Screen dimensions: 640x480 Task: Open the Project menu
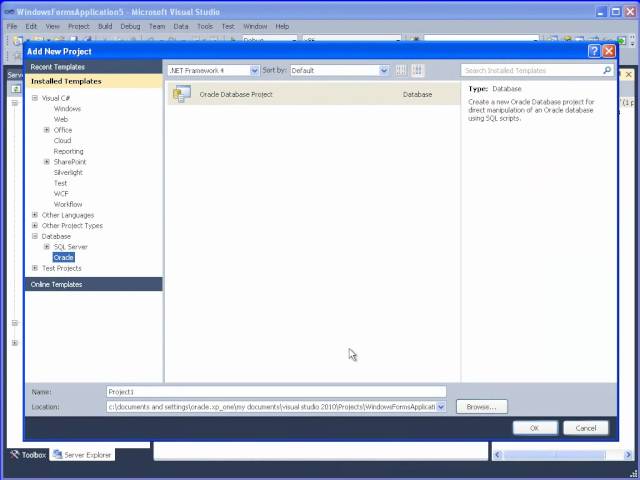click(x=78, y=26)
